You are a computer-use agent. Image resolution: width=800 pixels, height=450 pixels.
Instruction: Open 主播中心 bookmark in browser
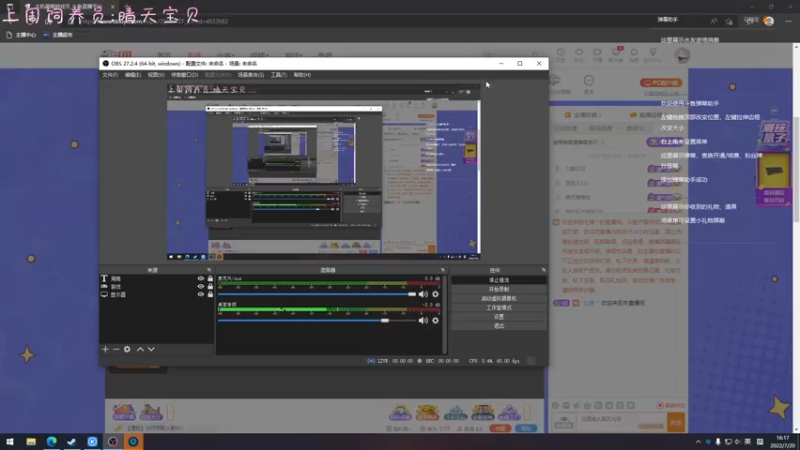click(x=21, y=35)
